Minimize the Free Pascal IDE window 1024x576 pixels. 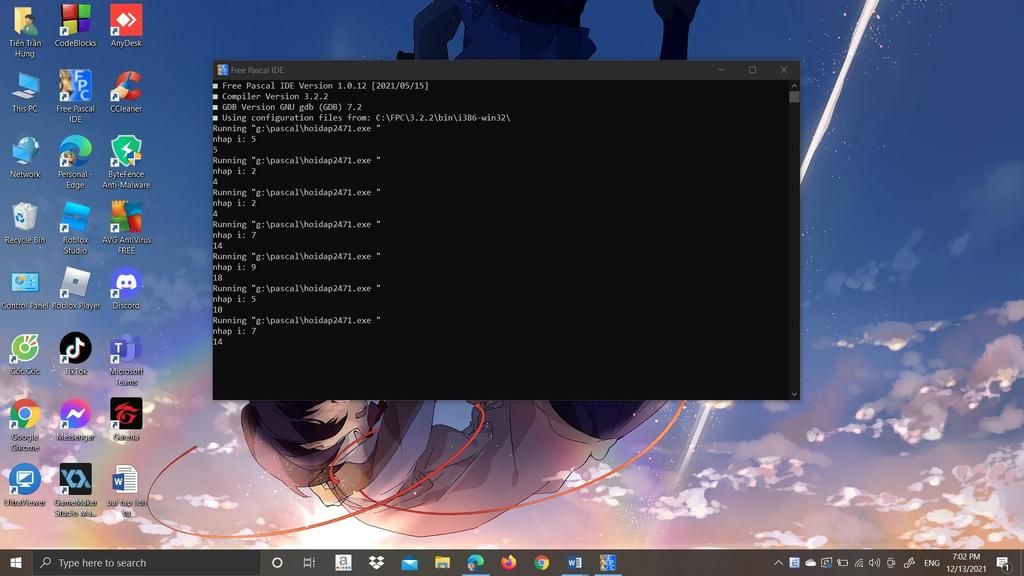coord(722,70)
